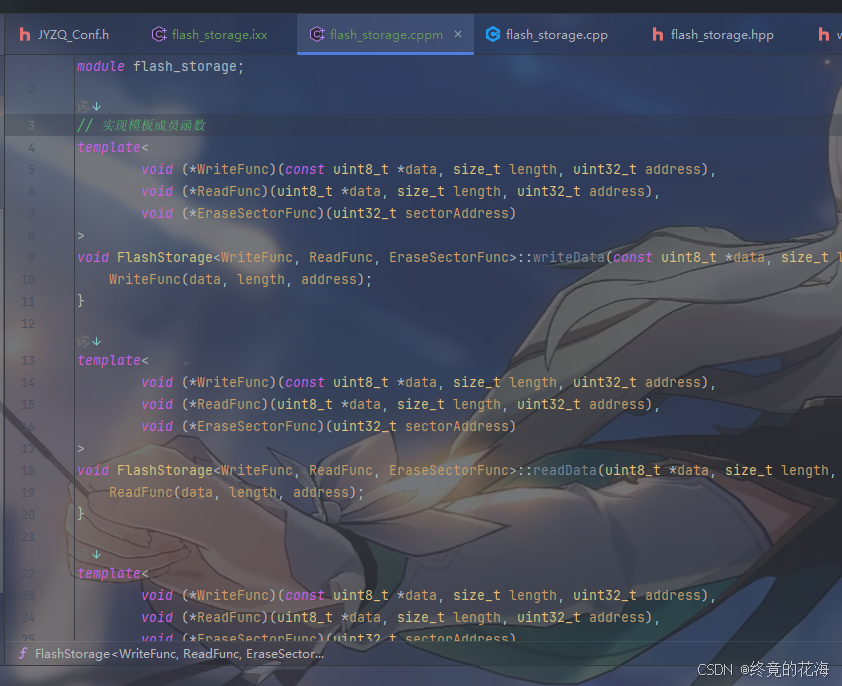Close the flash_storage.cppm tab
This screenshot has width=842, height=686.
(458, 34)
